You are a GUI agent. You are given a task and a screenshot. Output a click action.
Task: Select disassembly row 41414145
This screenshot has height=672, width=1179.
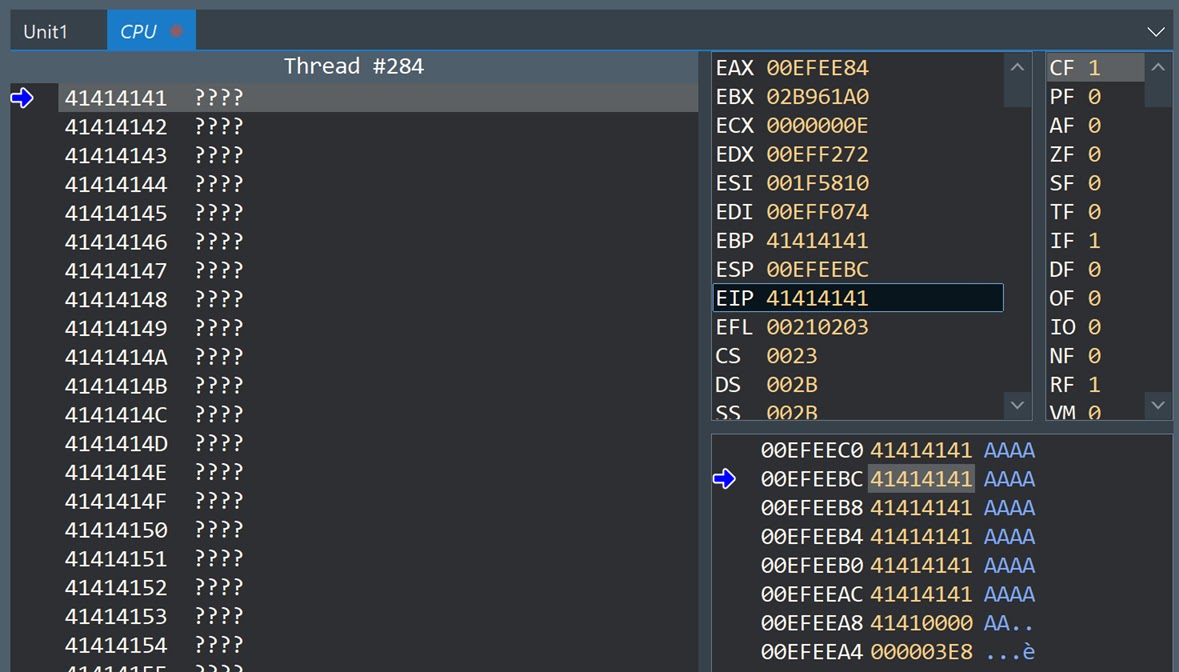[x=378, y=213]
